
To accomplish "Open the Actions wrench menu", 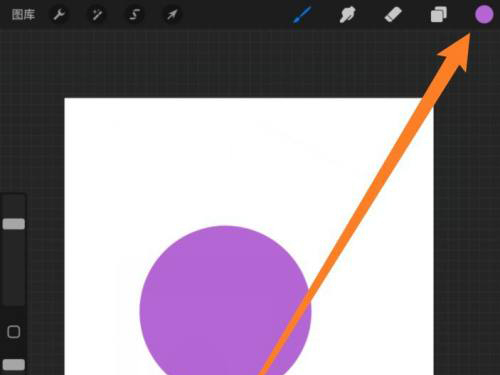I will click(59, 15).
